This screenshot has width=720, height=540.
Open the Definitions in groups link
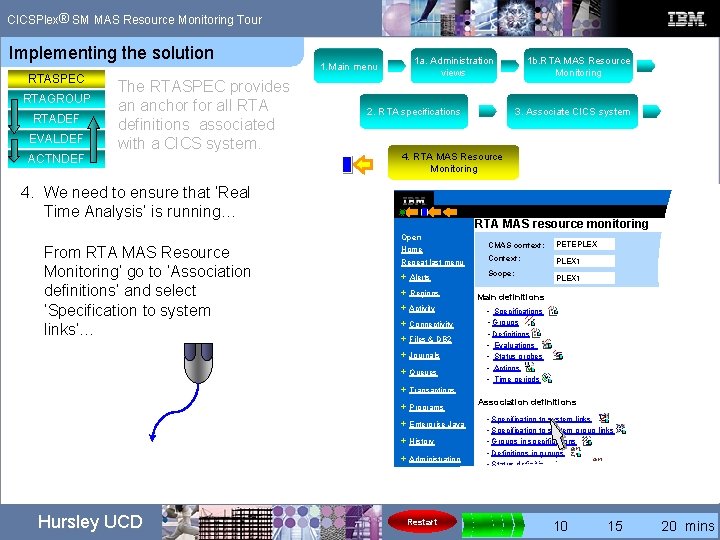(x=528, y=453)
